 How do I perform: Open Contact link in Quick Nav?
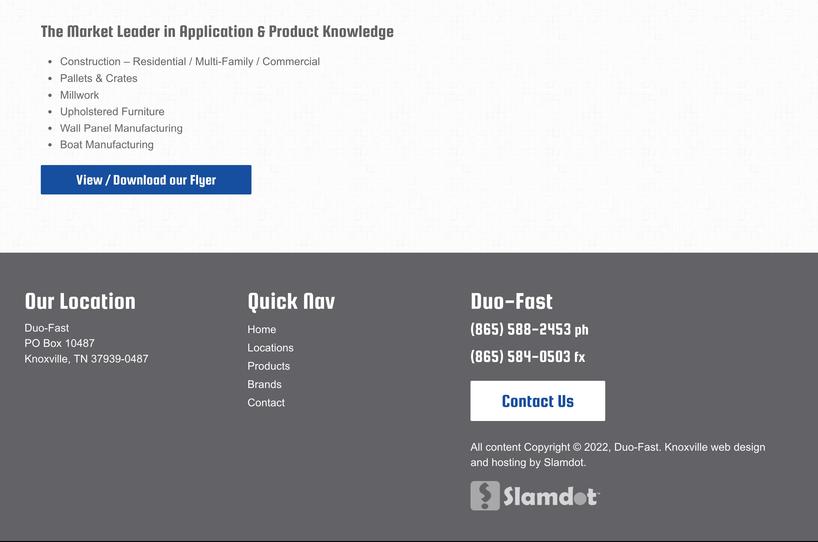(266, 403)
